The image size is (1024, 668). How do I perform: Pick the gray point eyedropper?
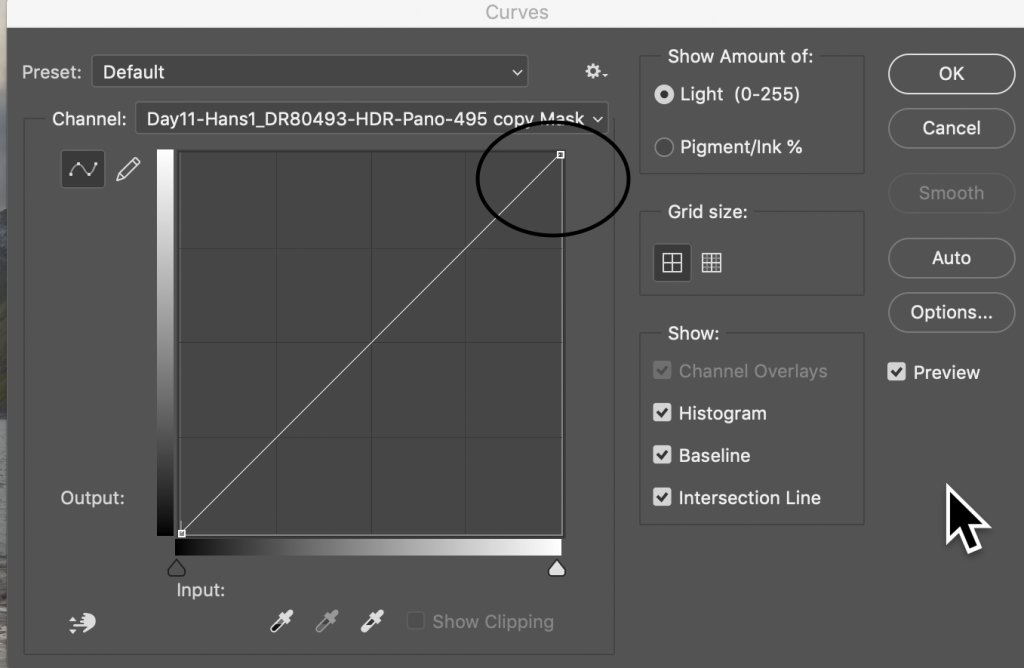pyautogui.click(x=327, y=622)
